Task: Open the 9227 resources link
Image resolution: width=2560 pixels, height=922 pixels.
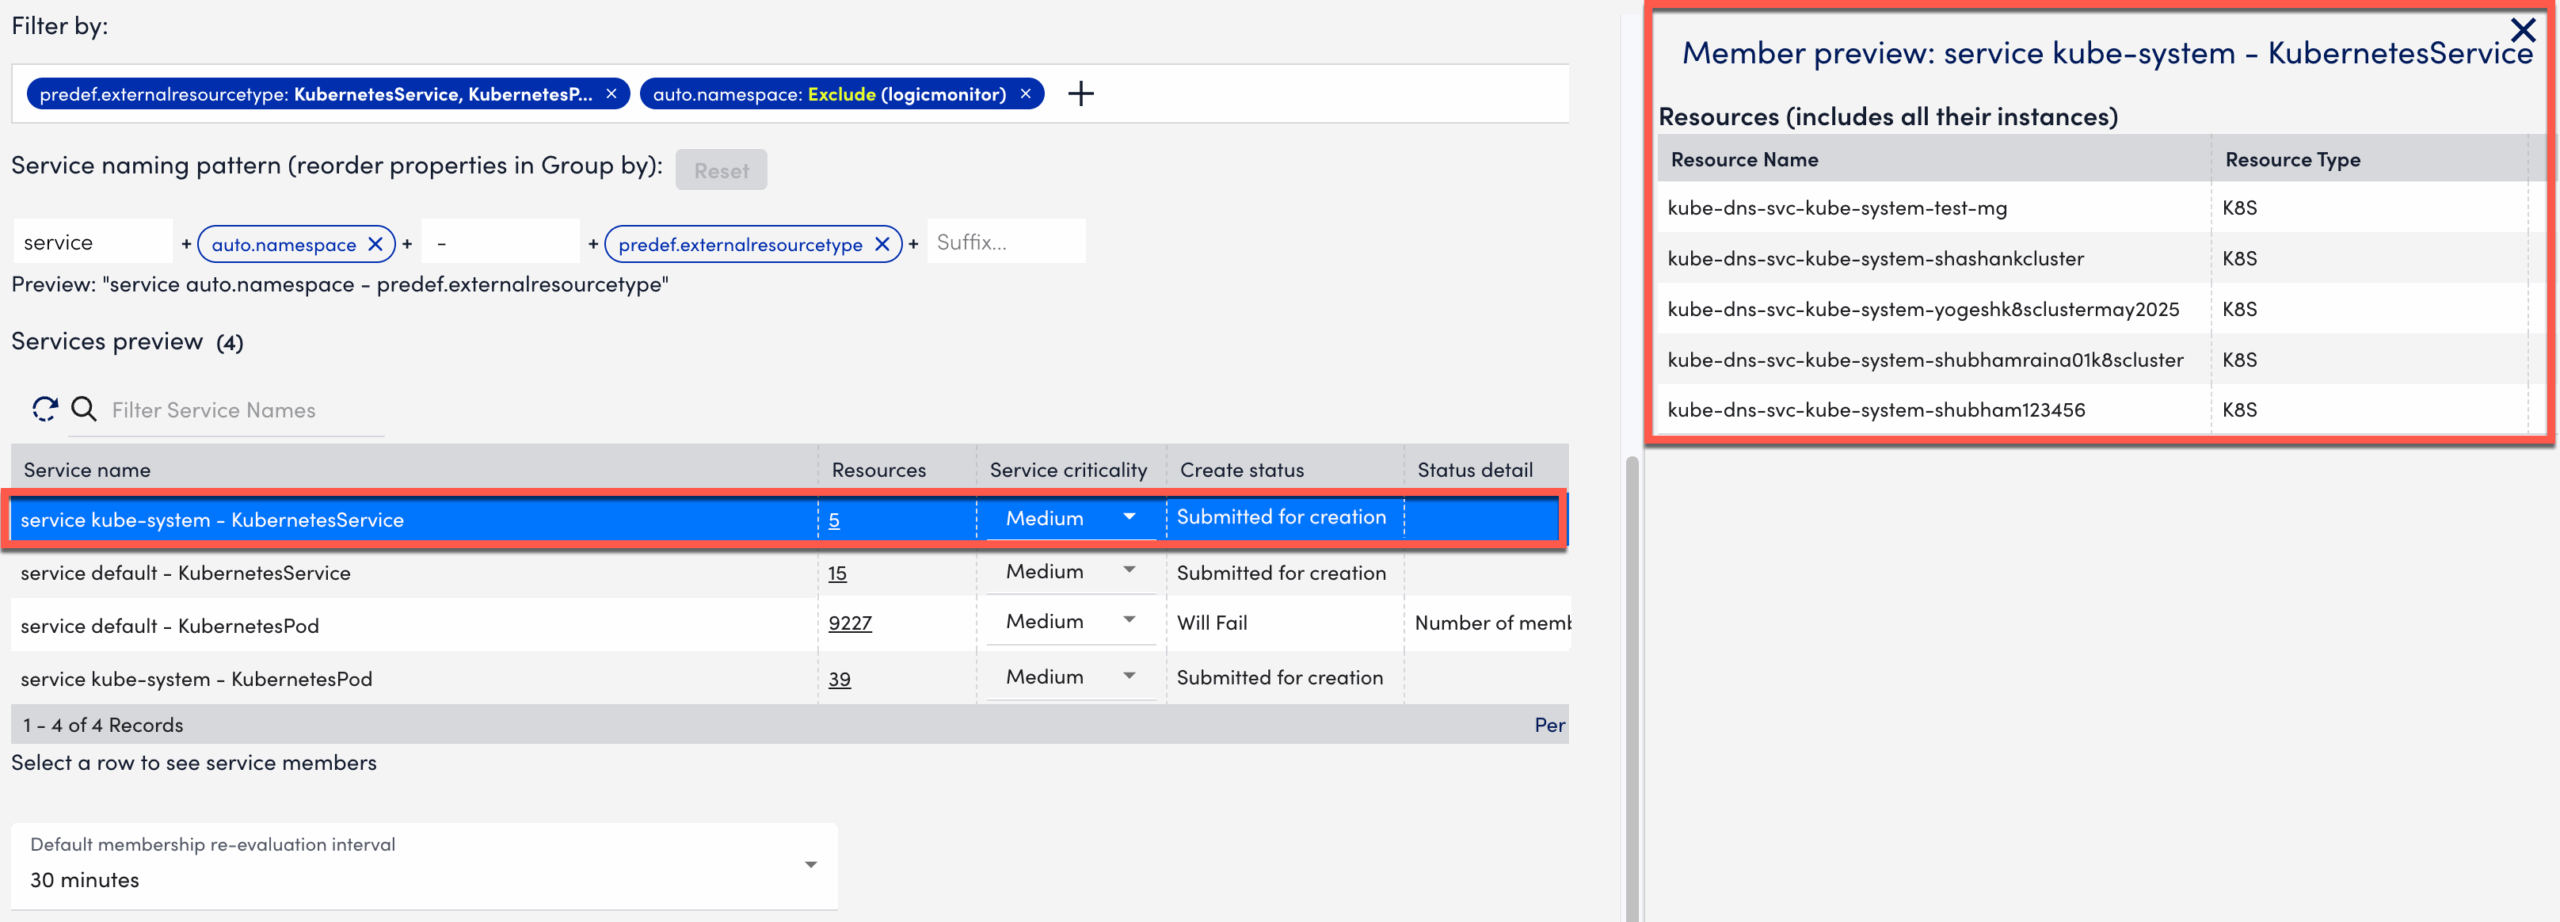Action: click(850, 623)
